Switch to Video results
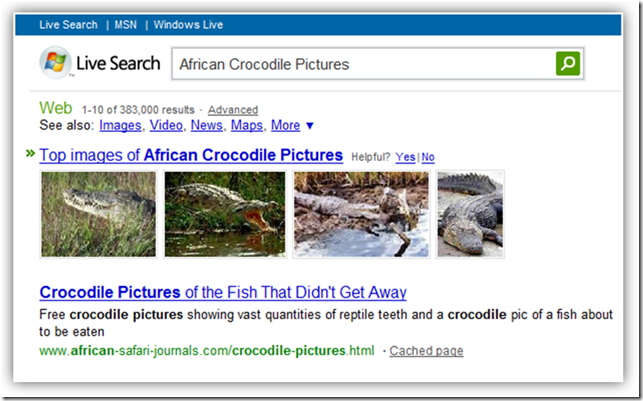Viewport: 643px width, 401px height. click(166, 126)
